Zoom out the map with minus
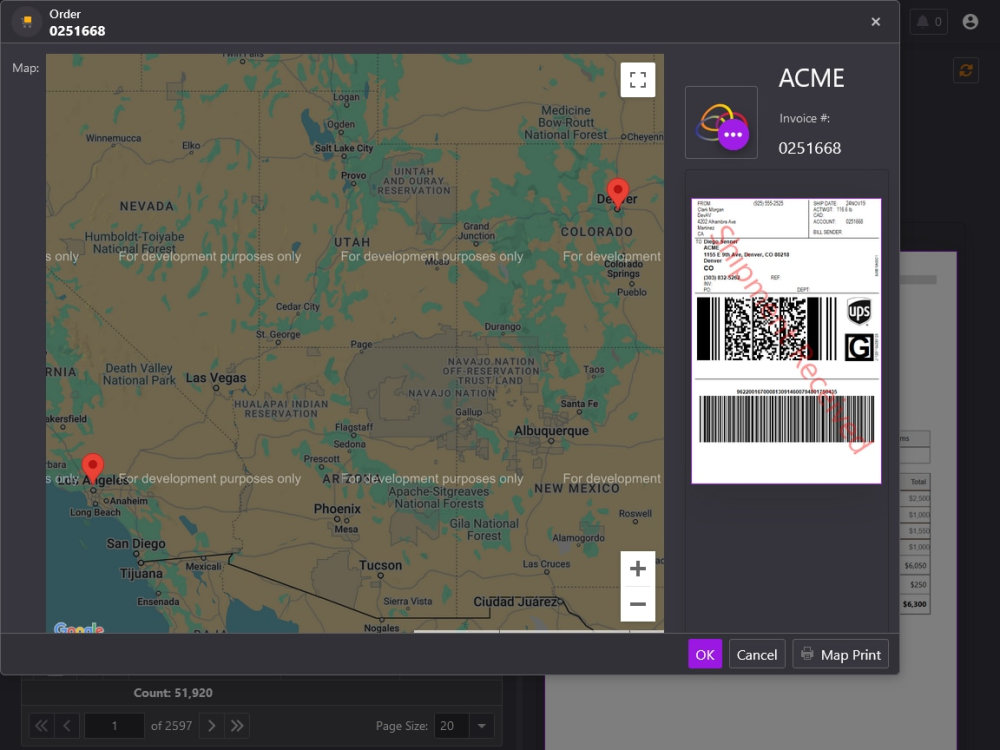This screenshot has height=750, width=1000. coord(638,604)
